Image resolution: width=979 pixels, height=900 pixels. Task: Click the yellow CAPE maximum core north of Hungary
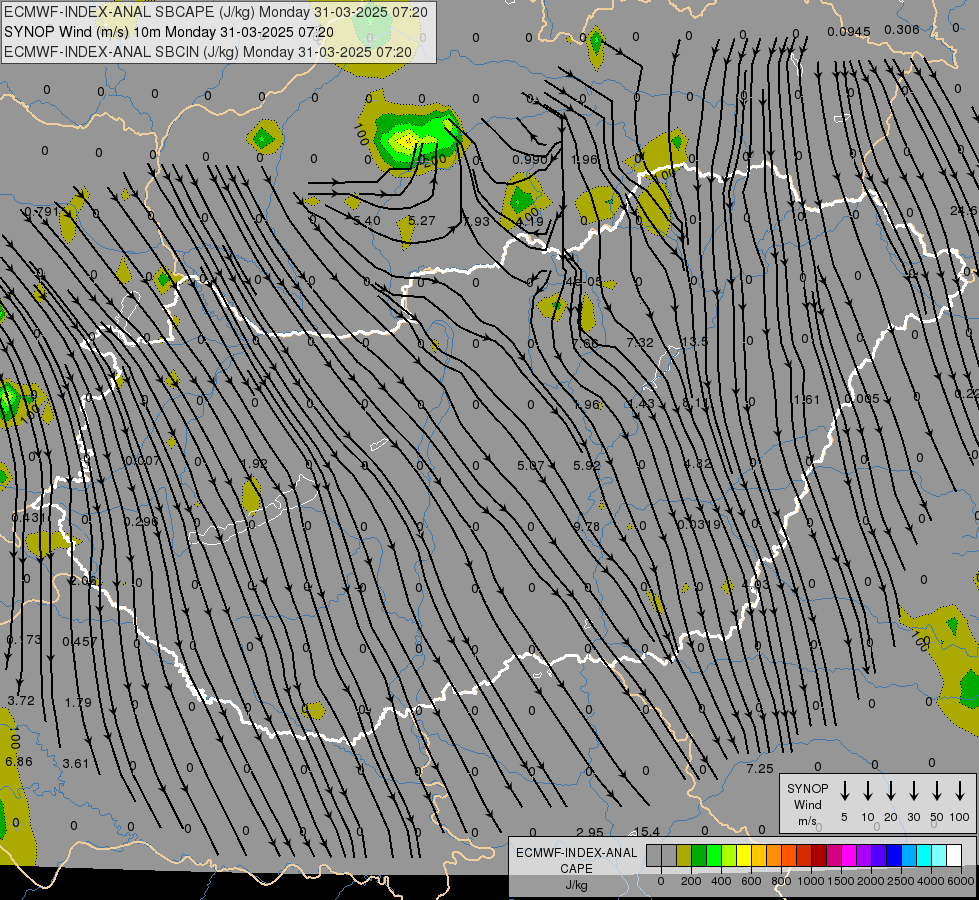(406, 141)
